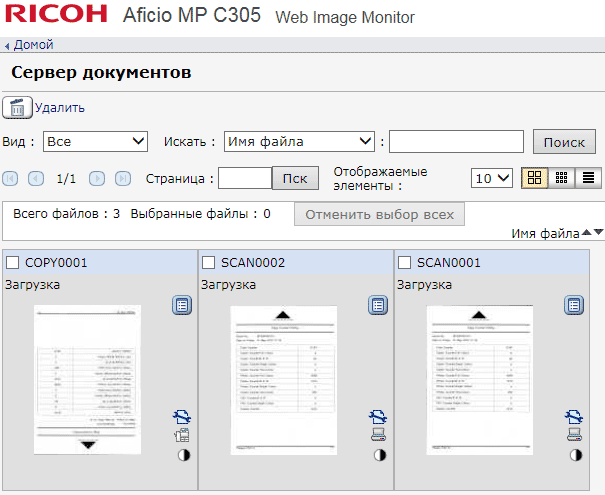Click black-and-white mode icon on COPY0001
Screen dimensions: 605x495
[184, 455]
